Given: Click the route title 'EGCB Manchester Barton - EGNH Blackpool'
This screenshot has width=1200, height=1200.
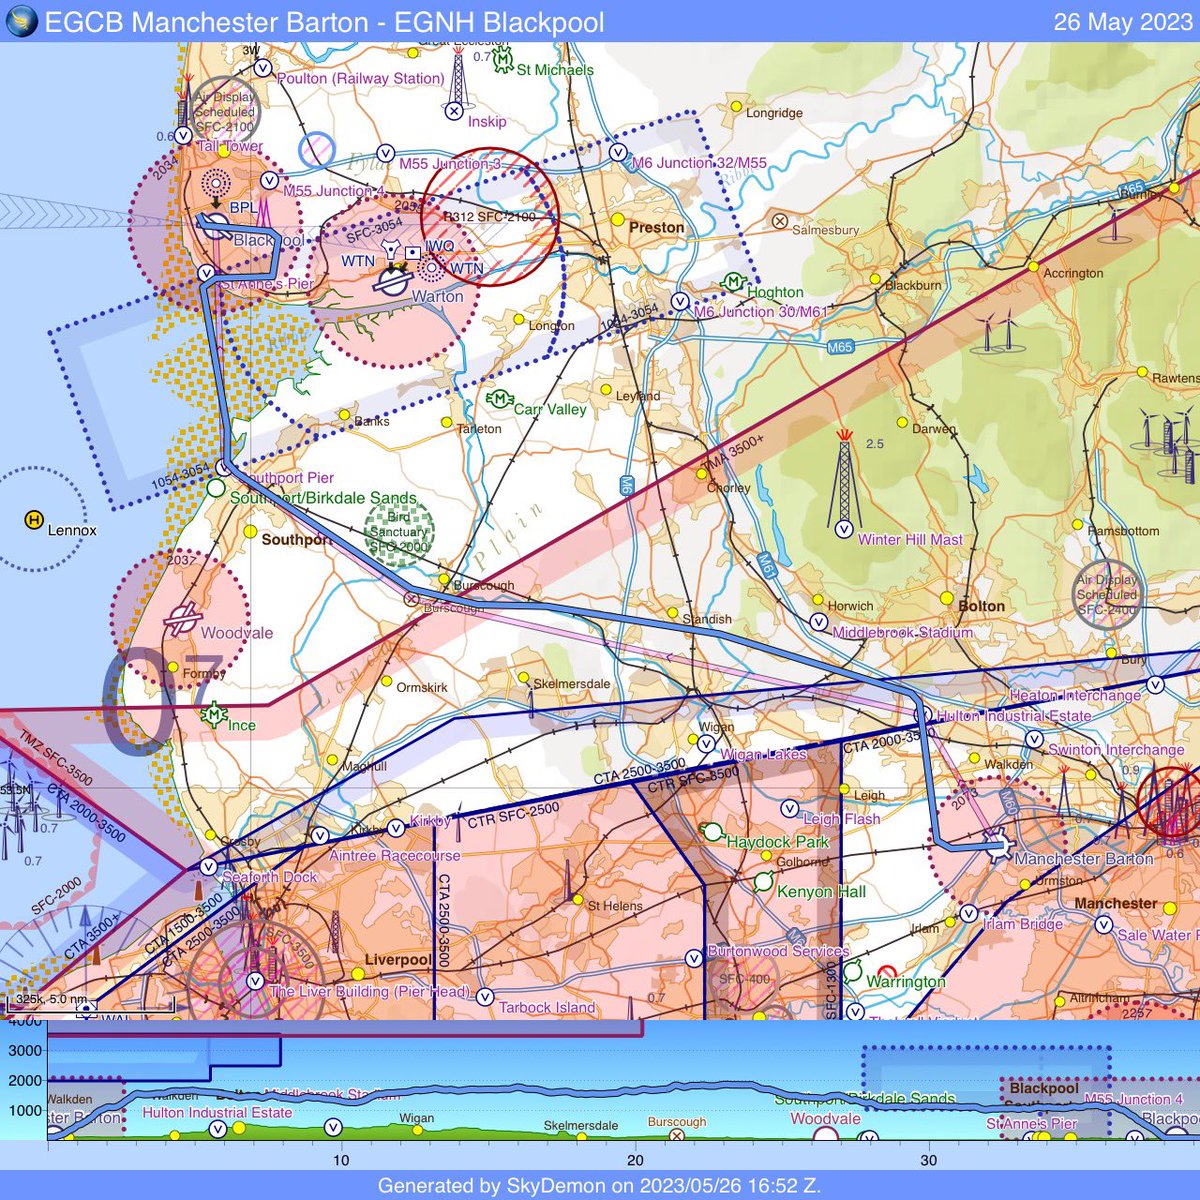Looking at the screenshot, I should pos(325,22).
